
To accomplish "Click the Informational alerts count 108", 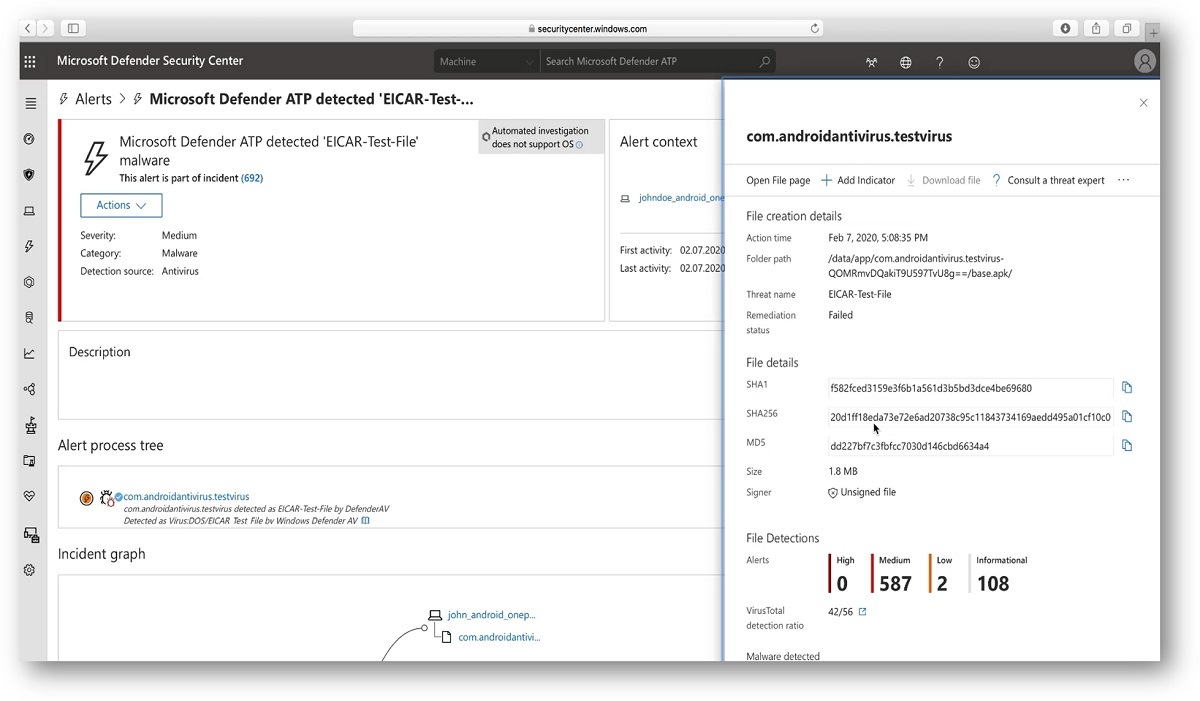I will pos(993,583).
